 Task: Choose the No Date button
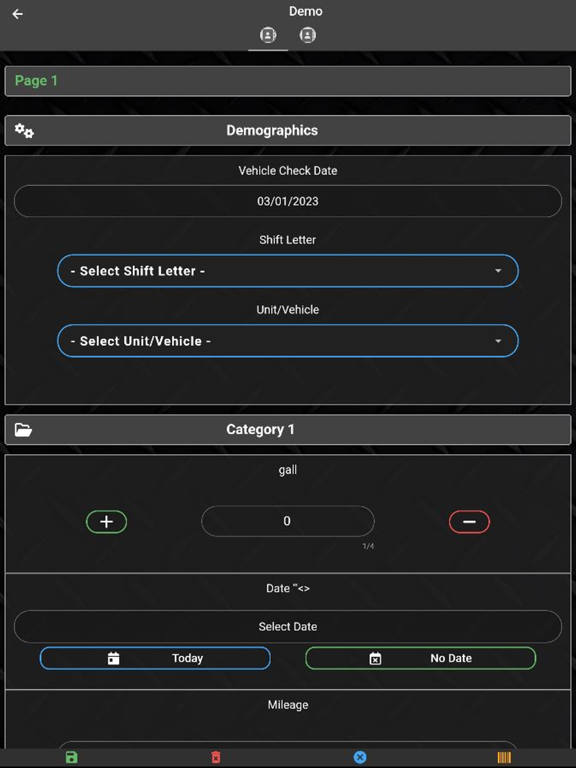coord(421,658)
